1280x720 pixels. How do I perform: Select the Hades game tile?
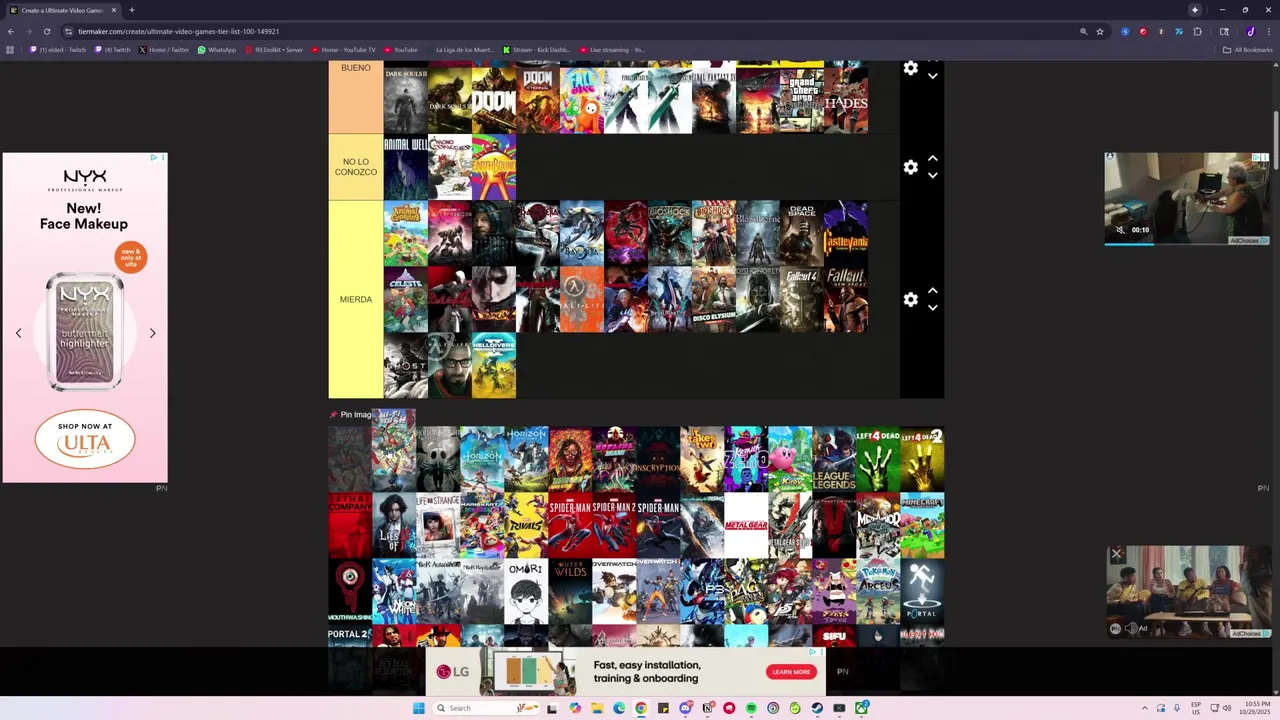point(846,100)
